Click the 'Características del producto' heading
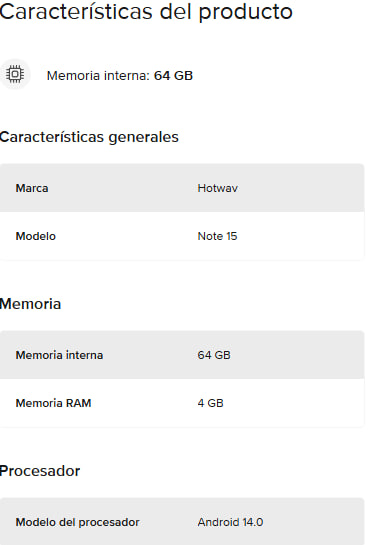This screenshot has height=545, width=368. [146, 11]
